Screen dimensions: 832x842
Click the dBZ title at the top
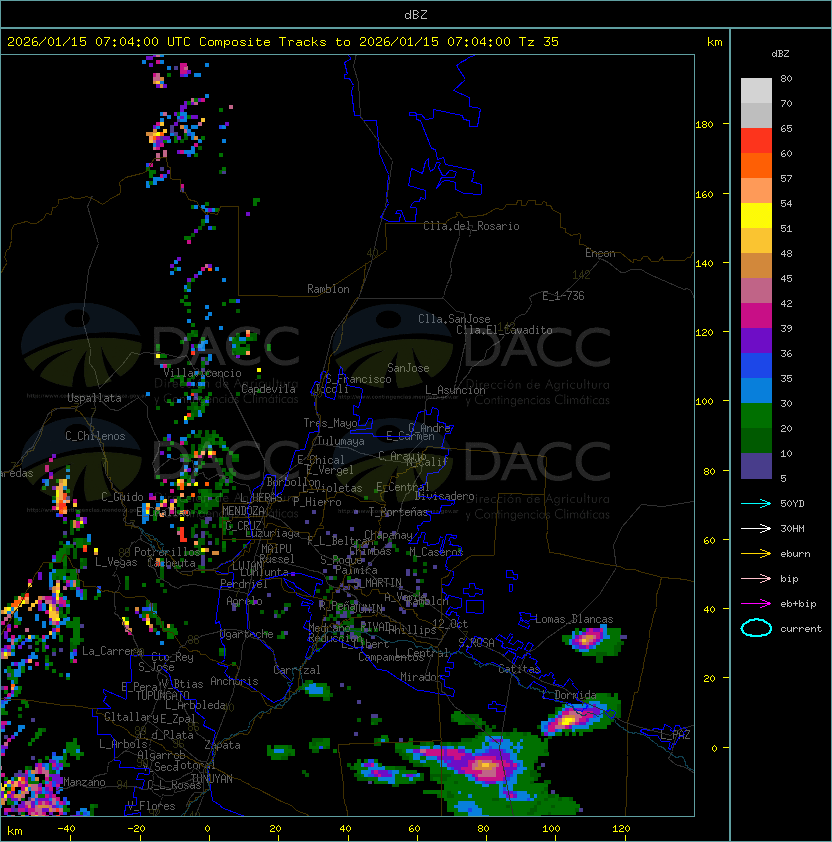point(416,15)
